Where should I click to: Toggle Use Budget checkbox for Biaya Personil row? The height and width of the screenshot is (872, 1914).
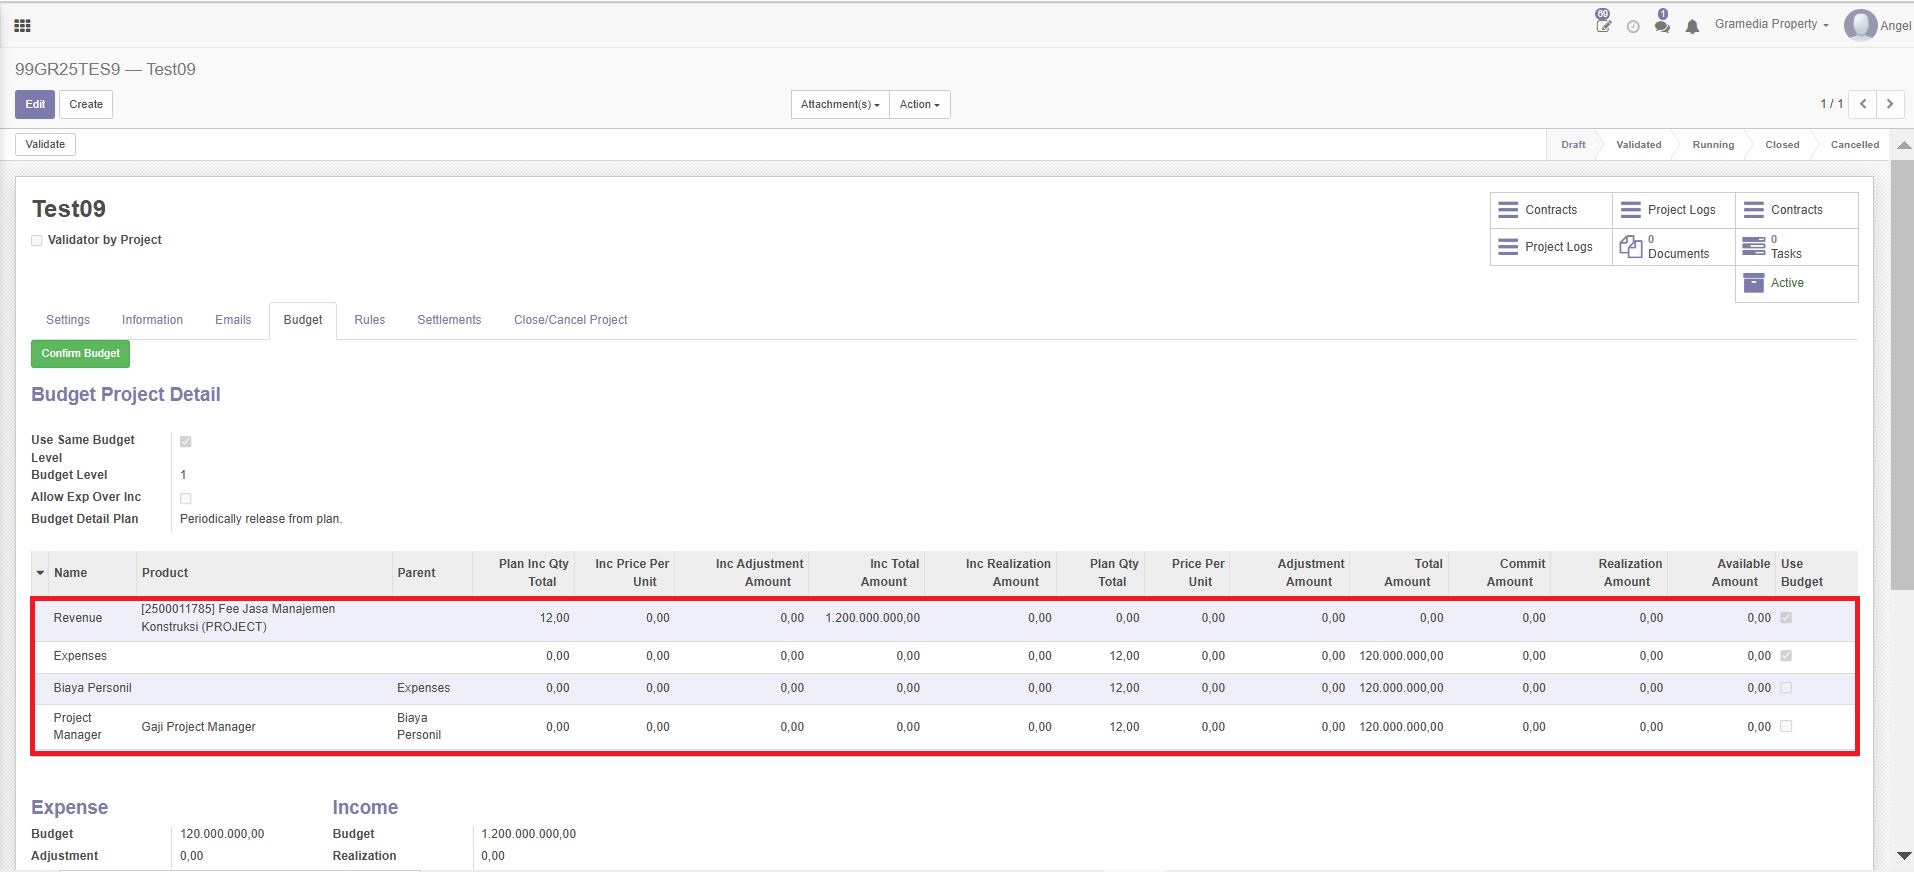pos(1786,688)
